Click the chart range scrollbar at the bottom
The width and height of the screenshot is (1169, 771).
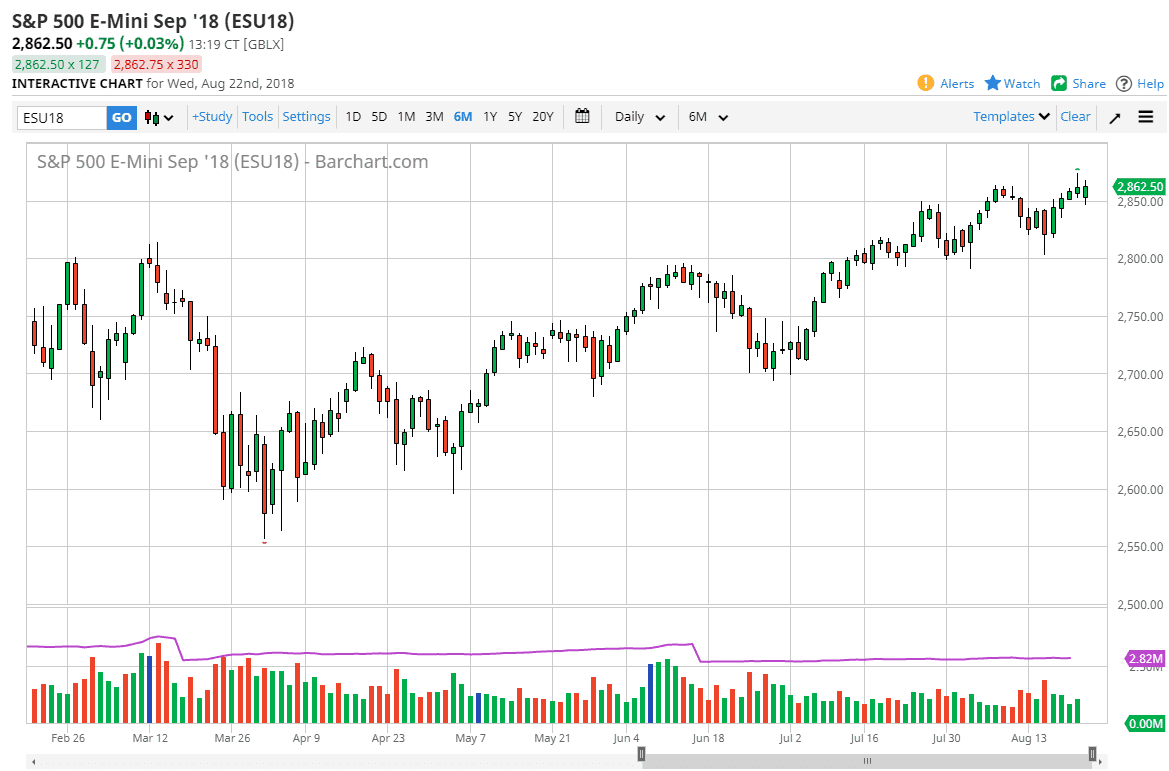[867, 760]
